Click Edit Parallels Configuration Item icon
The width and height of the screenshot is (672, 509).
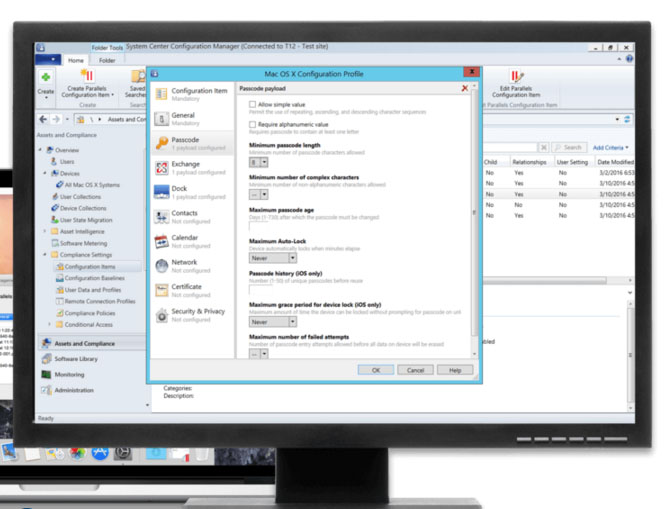(516, 77)
